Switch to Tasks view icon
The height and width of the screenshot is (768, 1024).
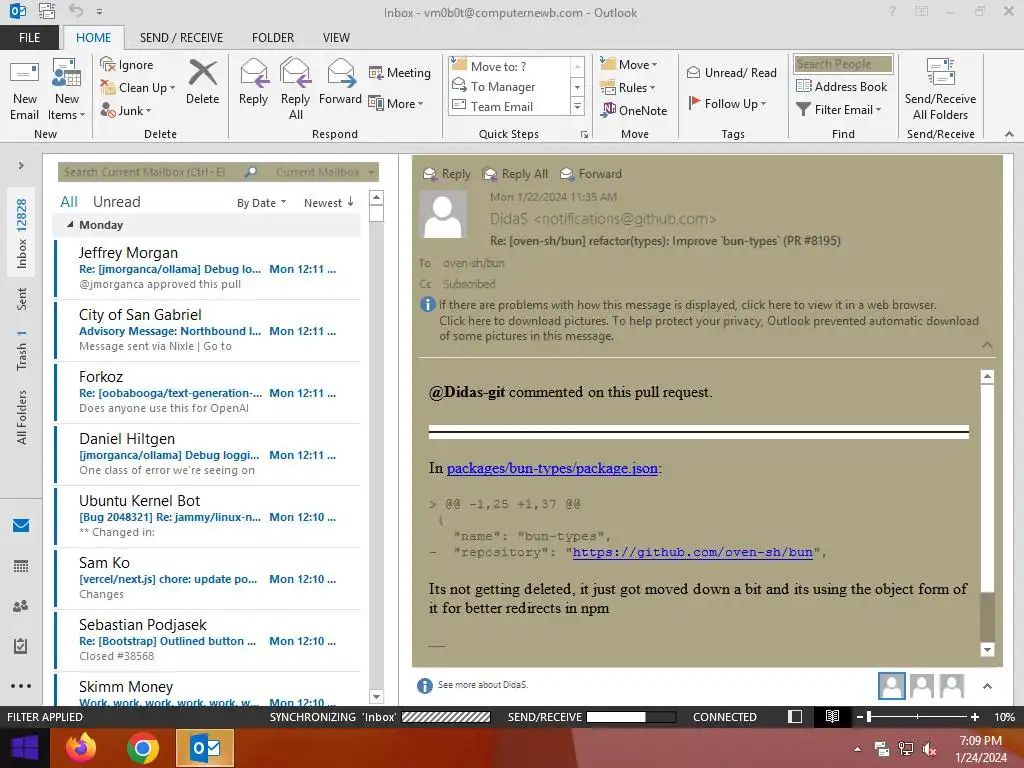point(21,646)
